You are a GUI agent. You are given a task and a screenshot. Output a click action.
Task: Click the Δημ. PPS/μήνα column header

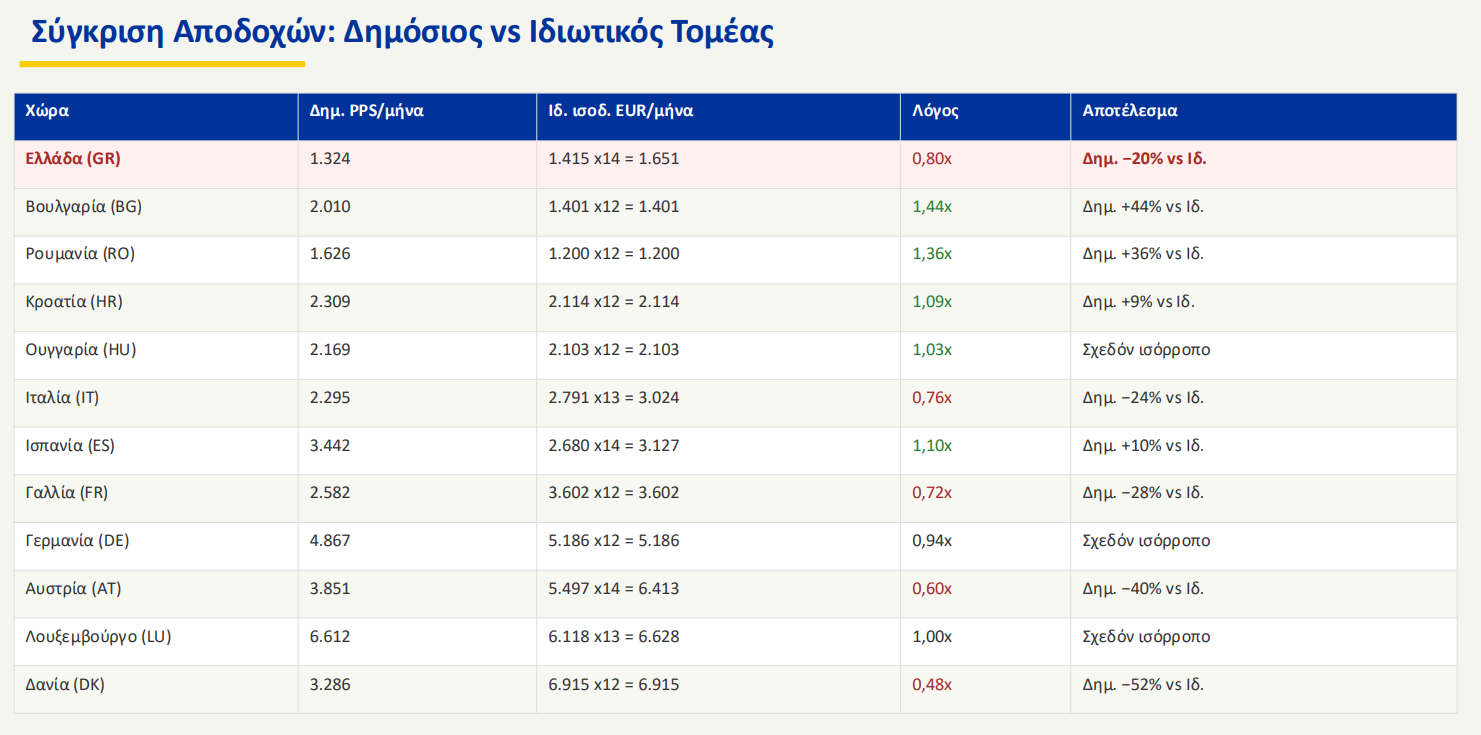[367, 111]
